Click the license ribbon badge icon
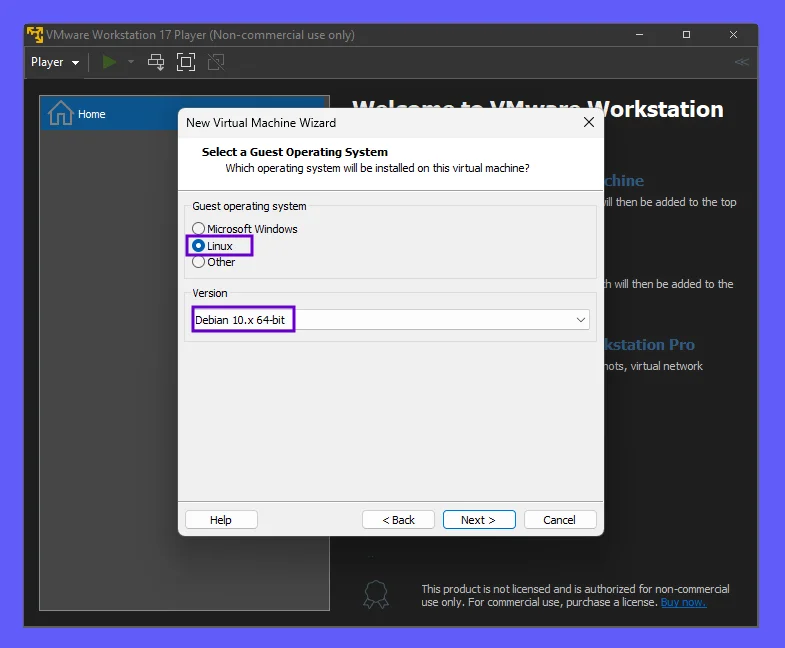The height and width of the screenshot is (648, 785). tap(375, 595)
